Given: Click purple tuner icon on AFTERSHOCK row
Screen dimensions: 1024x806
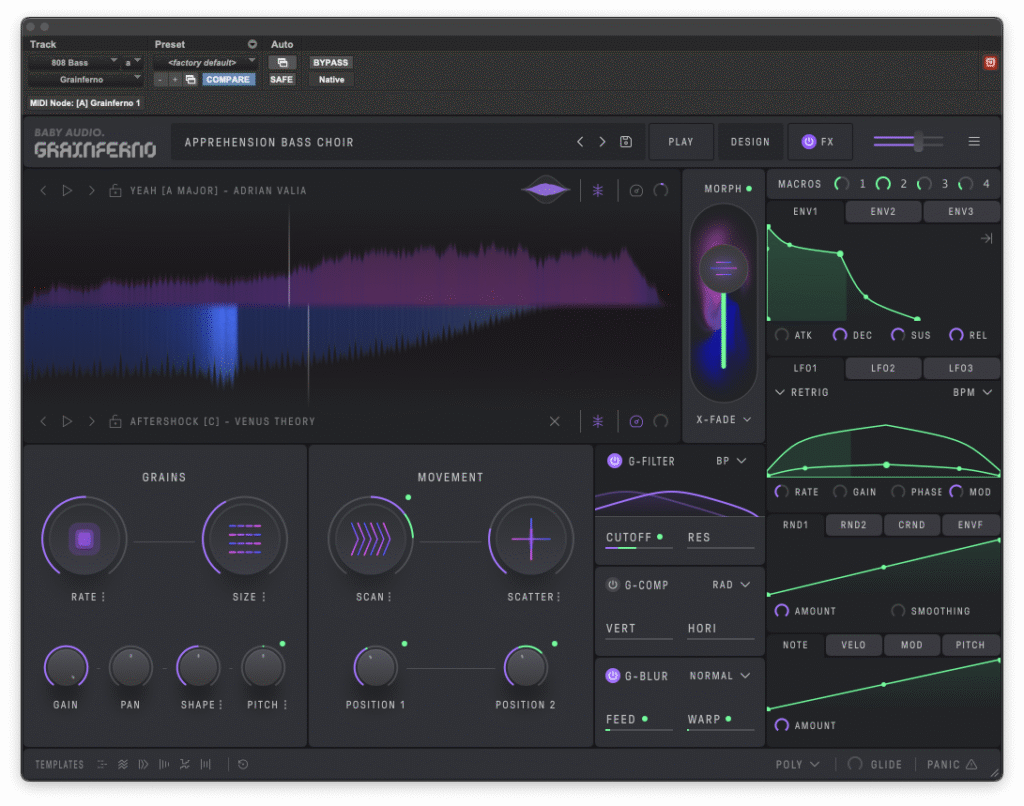Looking at the screenshot, I should coord(636,421).
